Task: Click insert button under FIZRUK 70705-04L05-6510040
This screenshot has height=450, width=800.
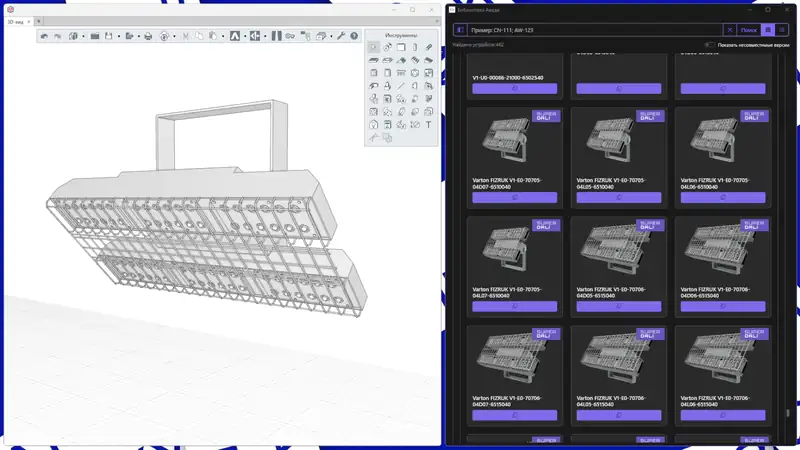Action: [x=618, y=197]
